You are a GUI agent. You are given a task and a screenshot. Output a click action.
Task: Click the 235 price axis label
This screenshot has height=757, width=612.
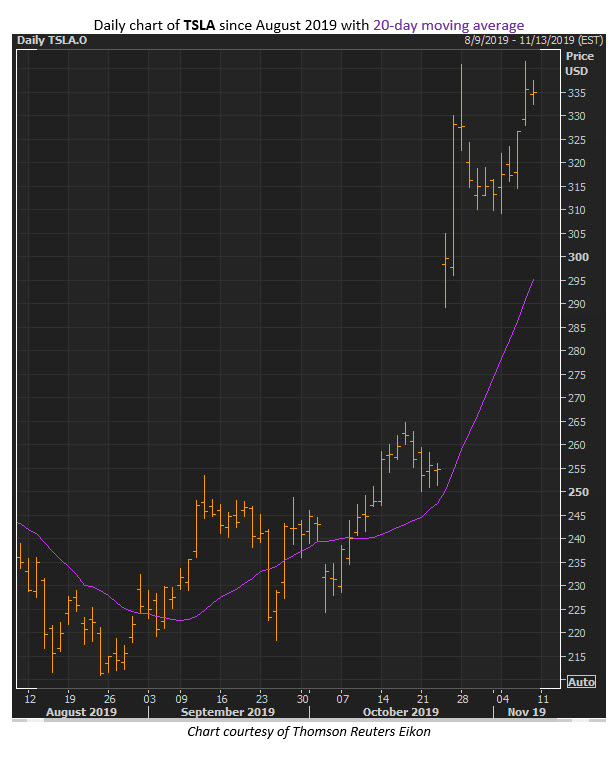point(576,563)
